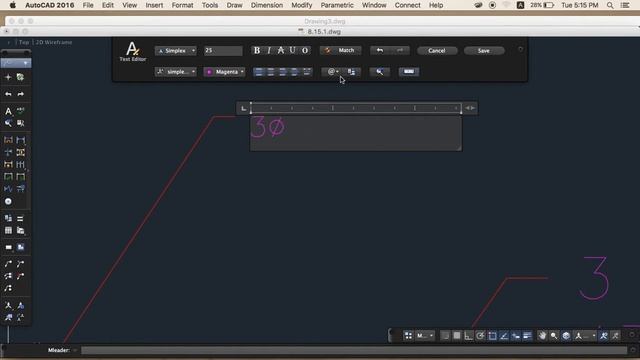Open the Modify menu
The image size is (640, 360).
point(302,5)
